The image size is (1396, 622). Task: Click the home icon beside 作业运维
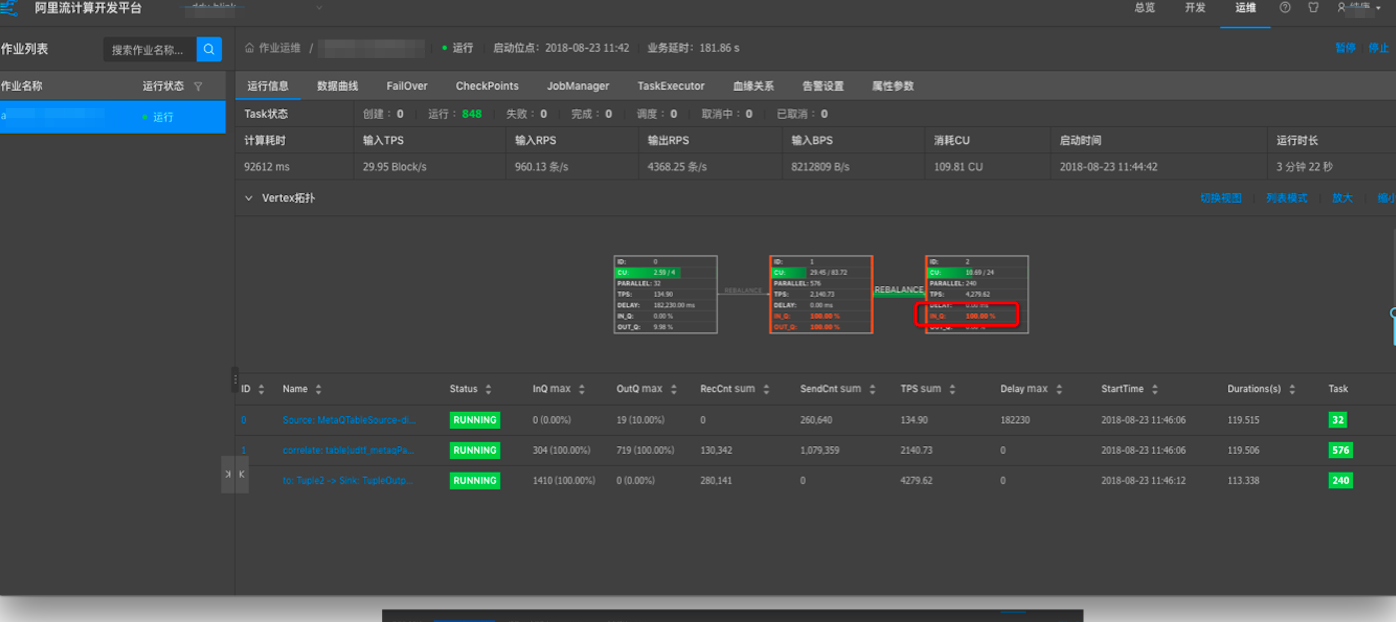(x=249, y=48)
